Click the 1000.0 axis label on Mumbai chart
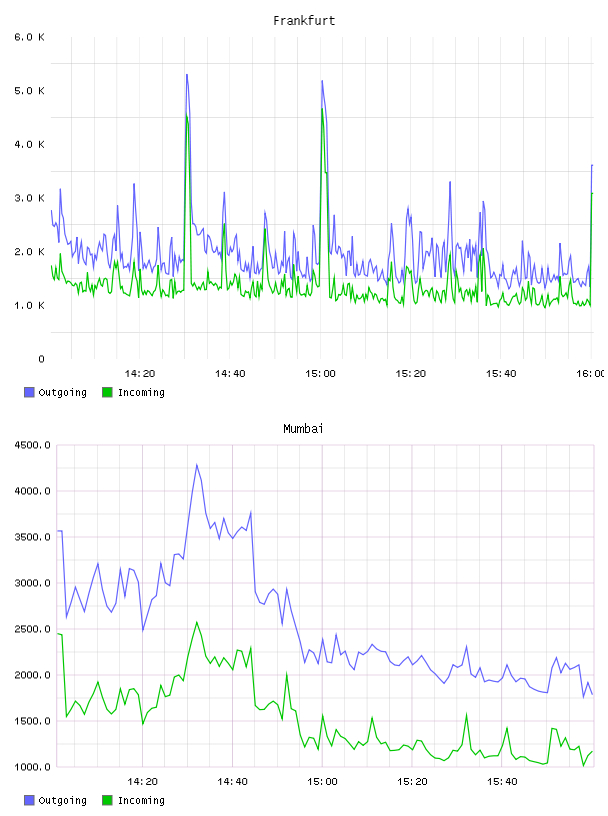608x816 pixels. (x=32, y=767)
